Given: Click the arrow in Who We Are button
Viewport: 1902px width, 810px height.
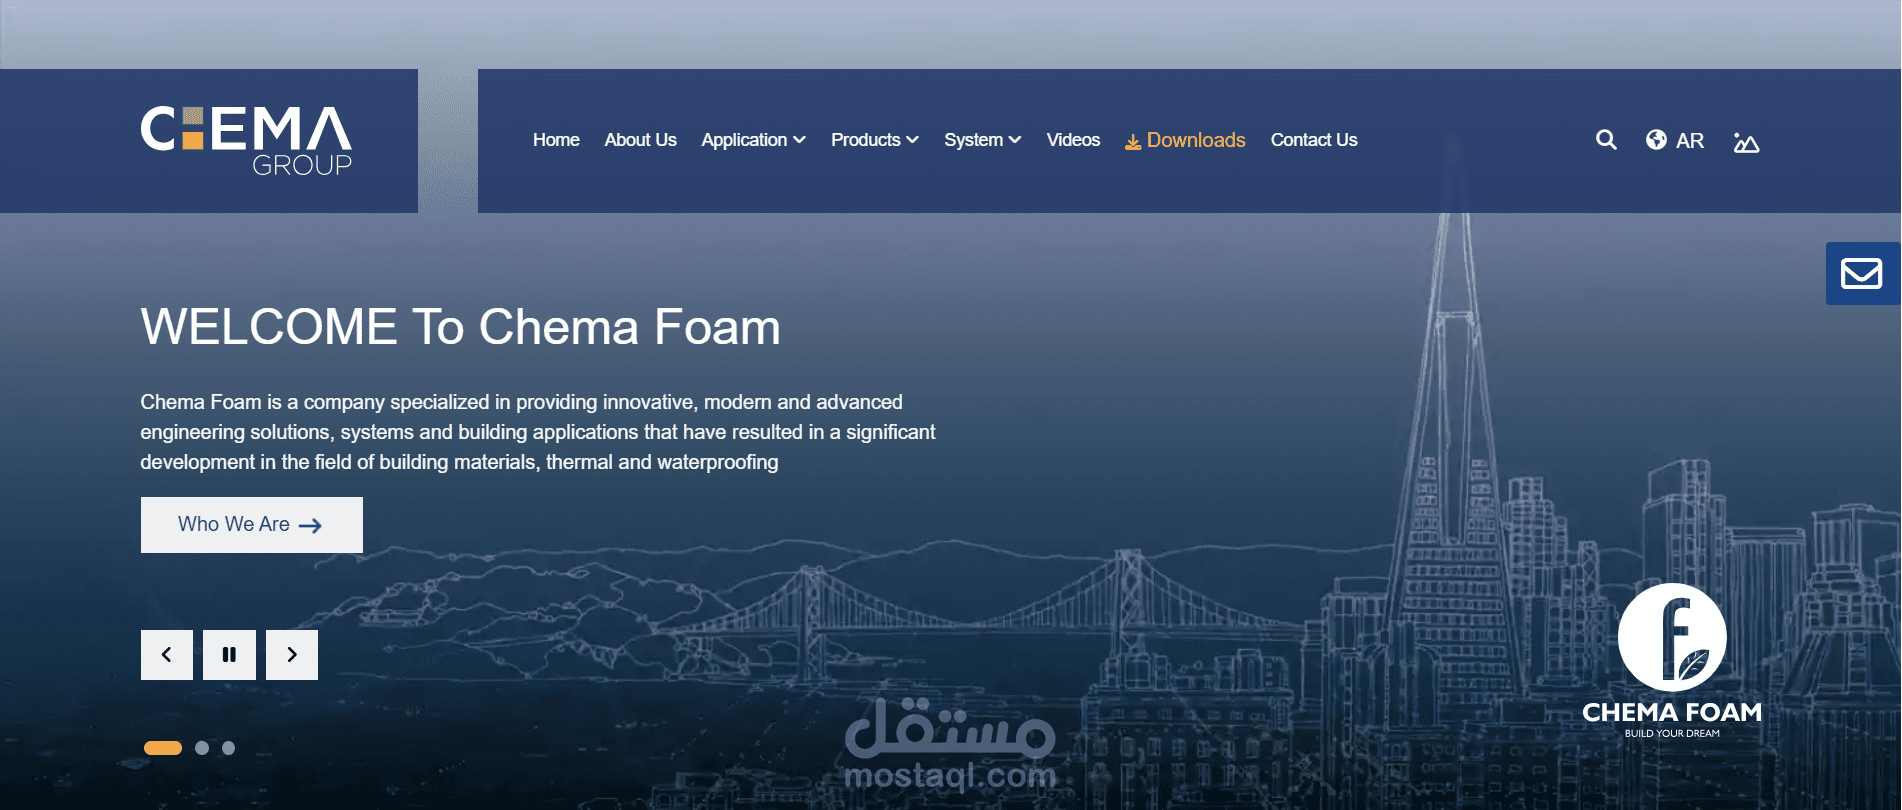Looking at the screenshot, I should [x=310, y=525].
